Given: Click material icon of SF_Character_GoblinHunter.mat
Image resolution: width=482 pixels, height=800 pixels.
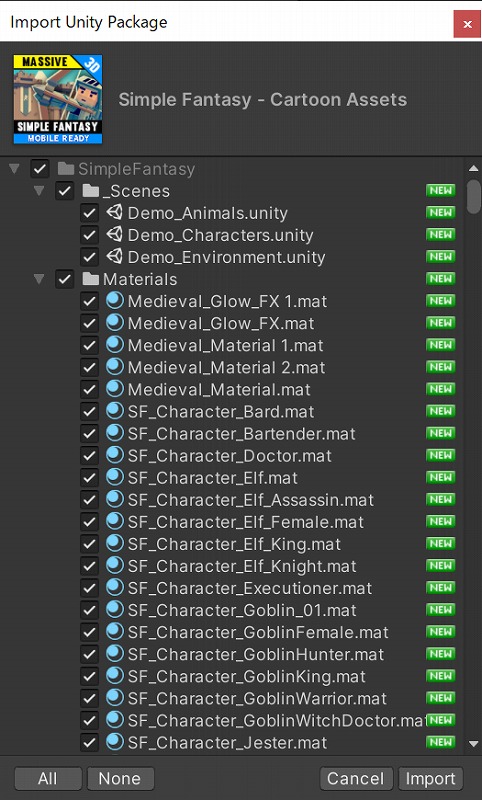Looking at the screenshot, I should point(115,654).
